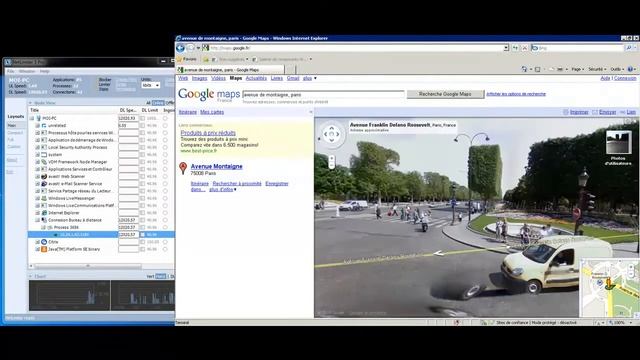This screenshot has width=640, height=360.
Task: Click the blue Help icon in IE's command bar
Action: pyautogui.click(x=630, y=69)
